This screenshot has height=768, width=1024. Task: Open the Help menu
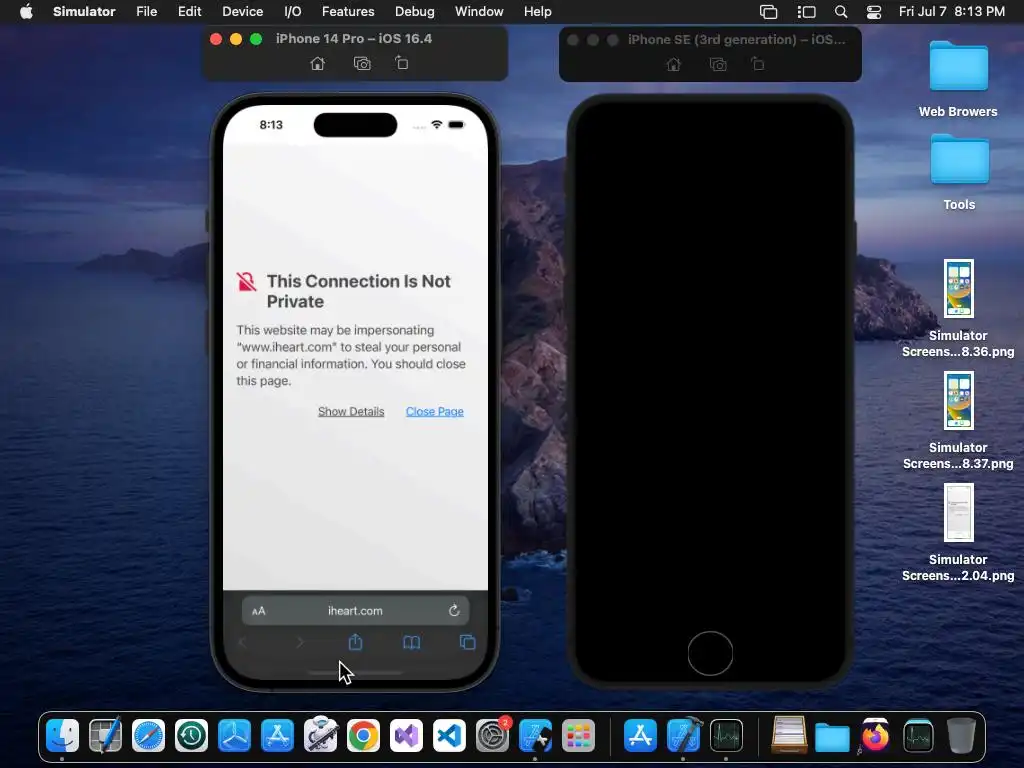tap(537, 12)
